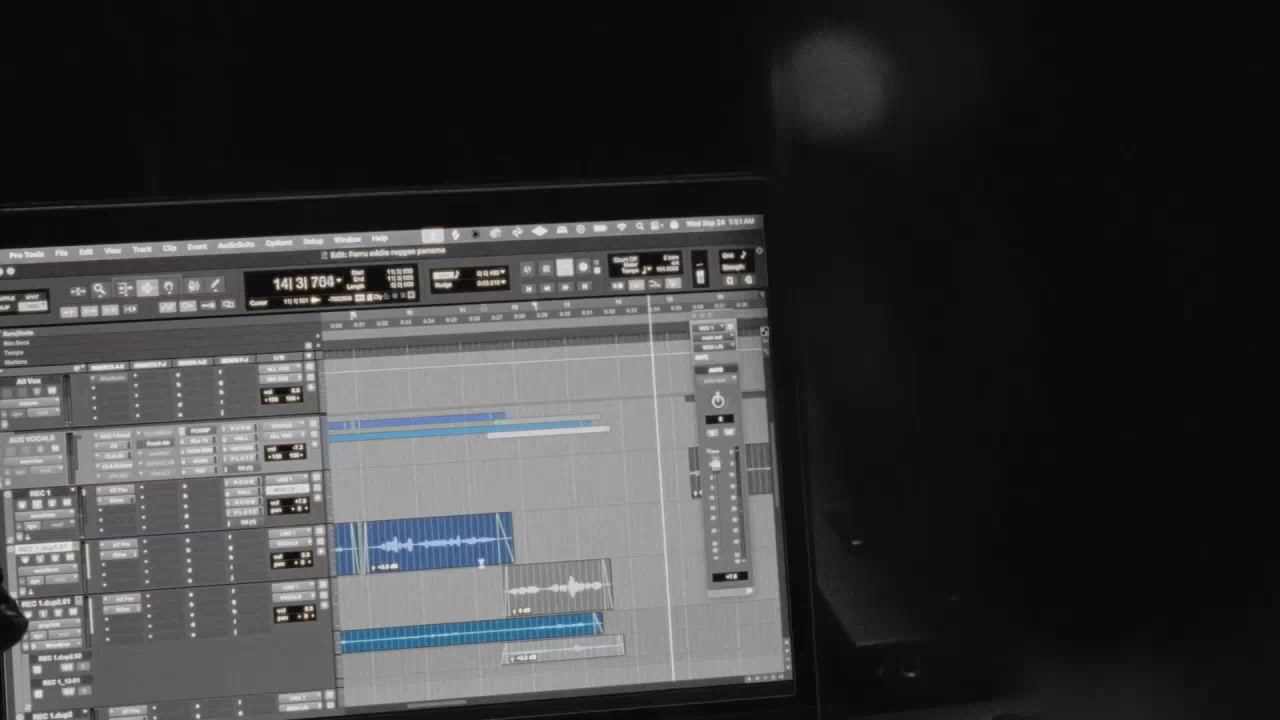The image size is (1280, 720).
Task: Choose the Selector tool
Action: (x=147, y=288)
